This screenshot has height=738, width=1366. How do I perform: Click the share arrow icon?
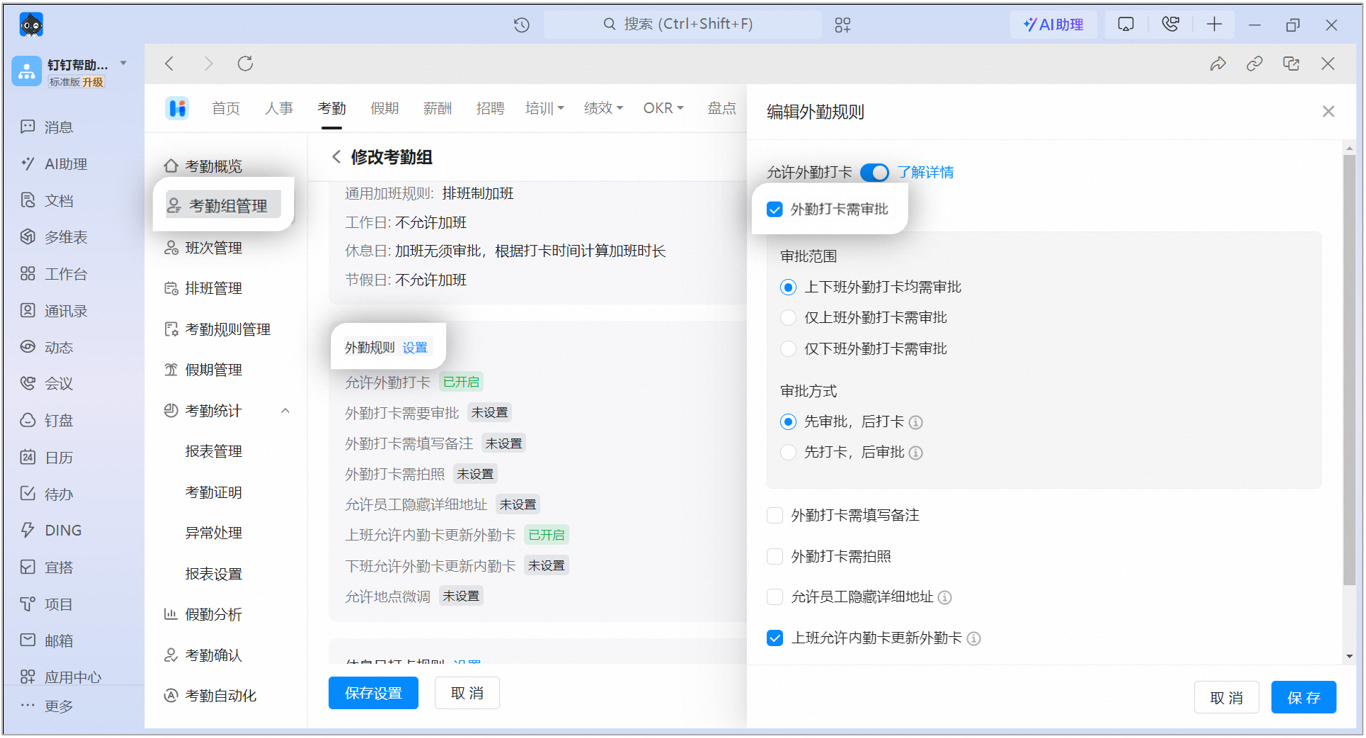point(1218,64)
